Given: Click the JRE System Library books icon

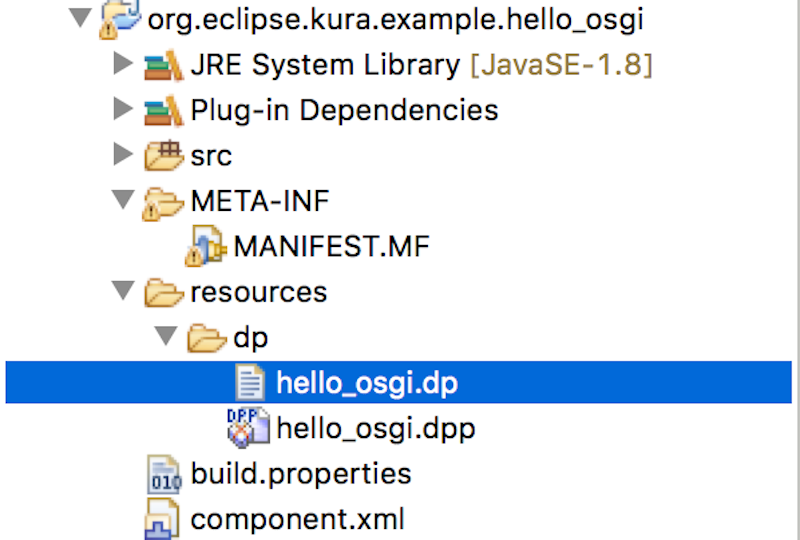Looking at the screenshot, I should coord(163,65).
